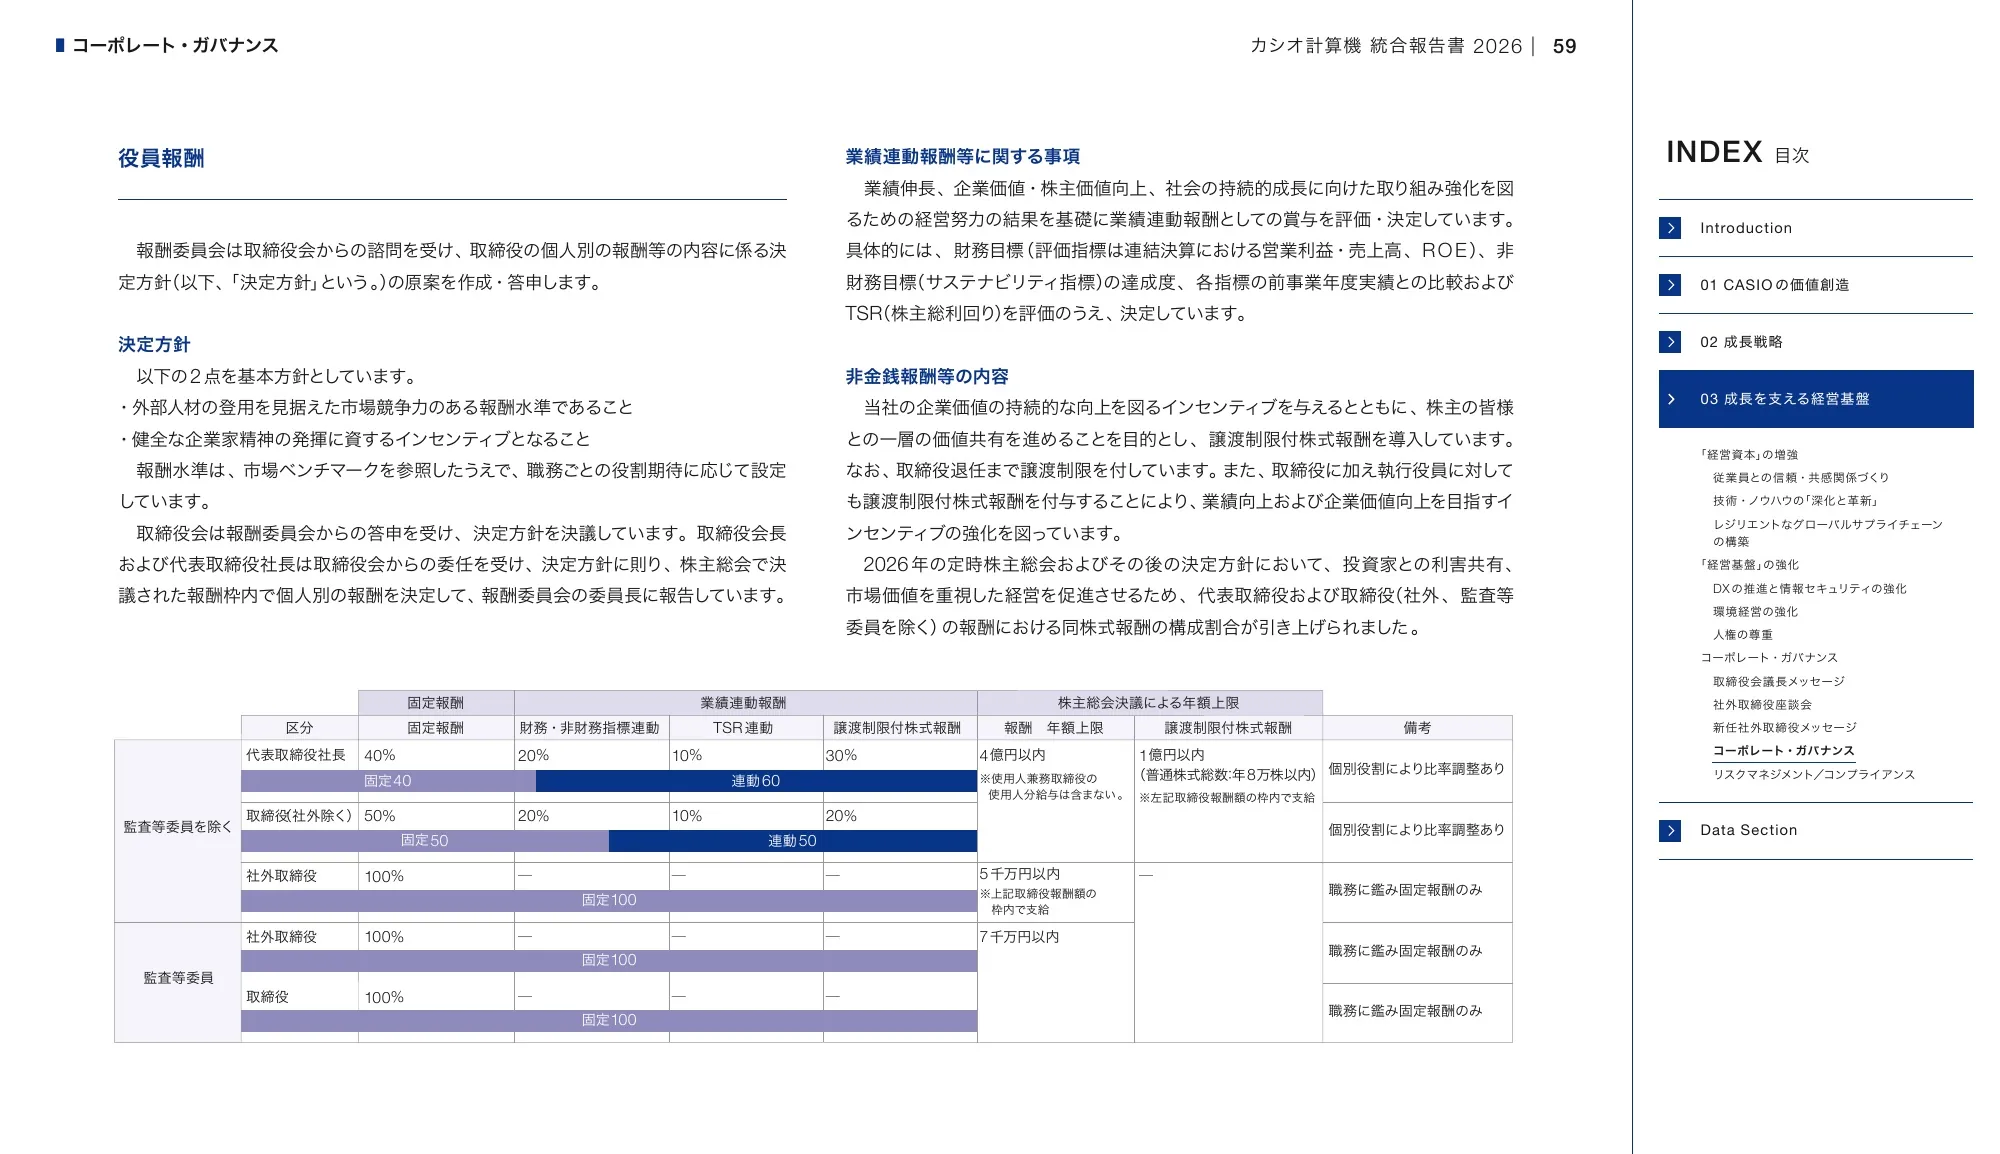
Task: Click the TSR連動 column header
Action: [x=746, y=728]
